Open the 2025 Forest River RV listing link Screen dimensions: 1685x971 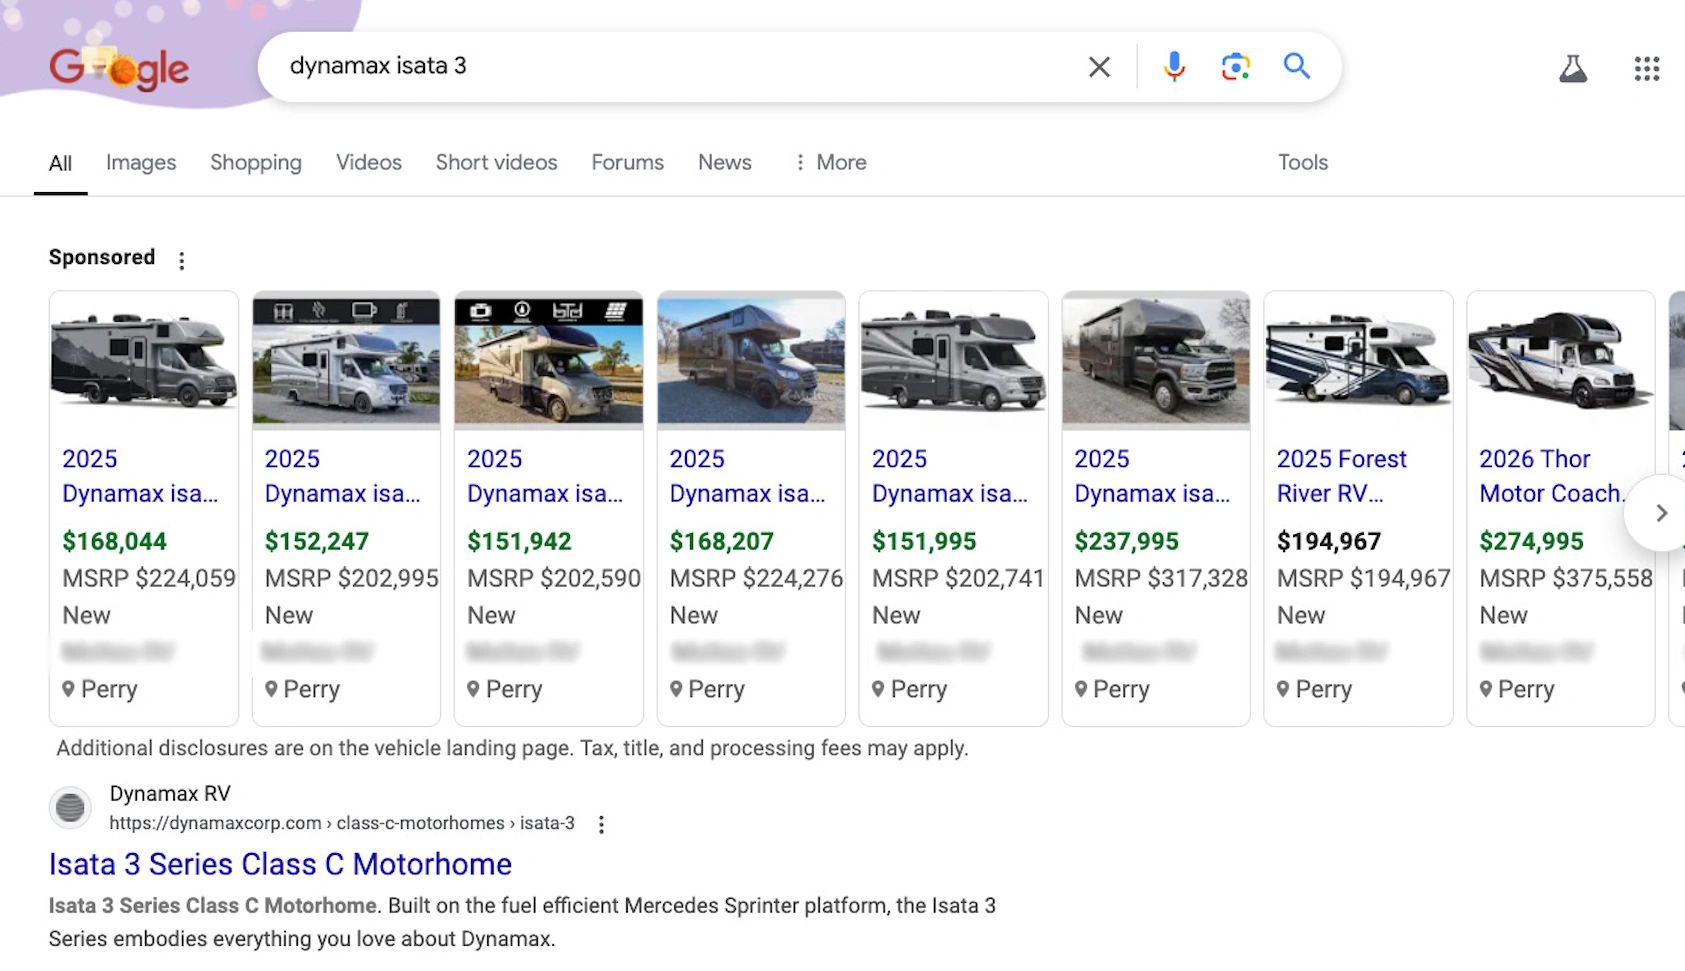coord(1341,476)
